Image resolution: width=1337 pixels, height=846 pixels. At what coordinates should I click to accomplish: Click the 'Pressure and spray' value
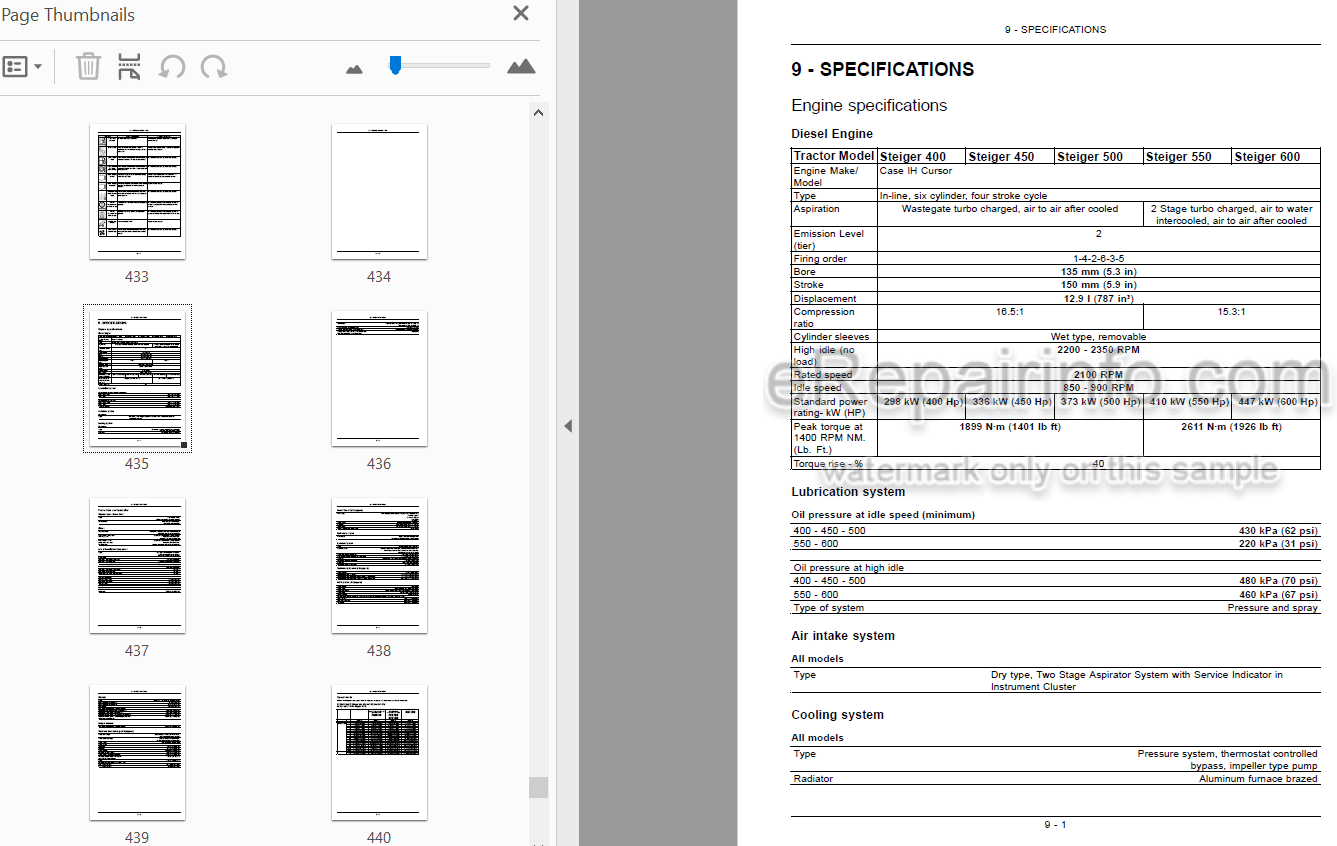(x=1273, y=608)
